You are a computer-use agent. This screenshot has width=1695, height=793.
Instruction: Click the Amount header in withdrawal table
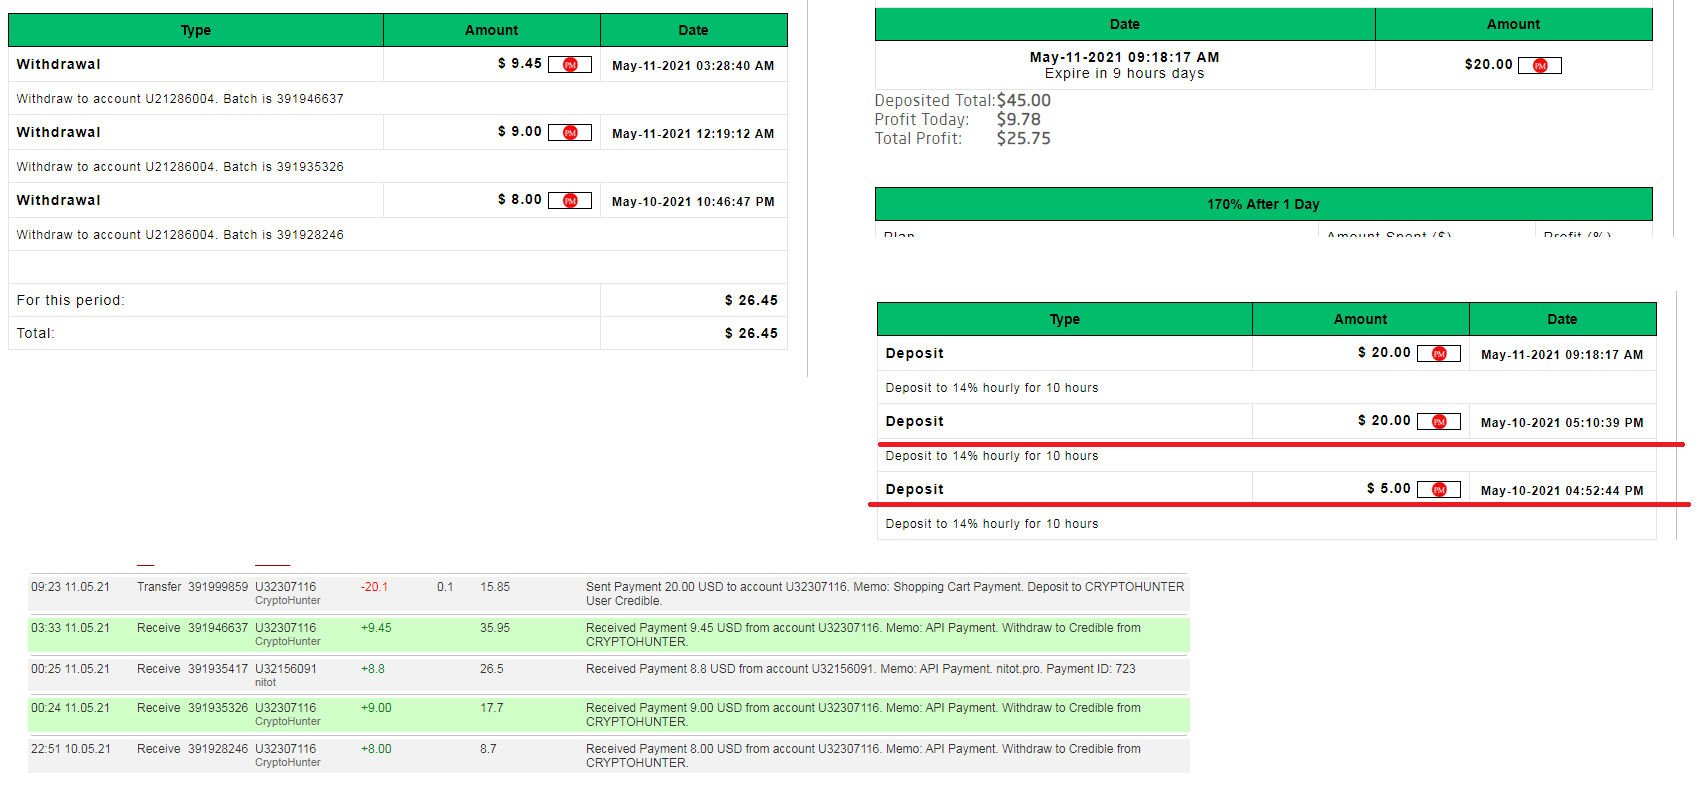(x=492, y=30)
